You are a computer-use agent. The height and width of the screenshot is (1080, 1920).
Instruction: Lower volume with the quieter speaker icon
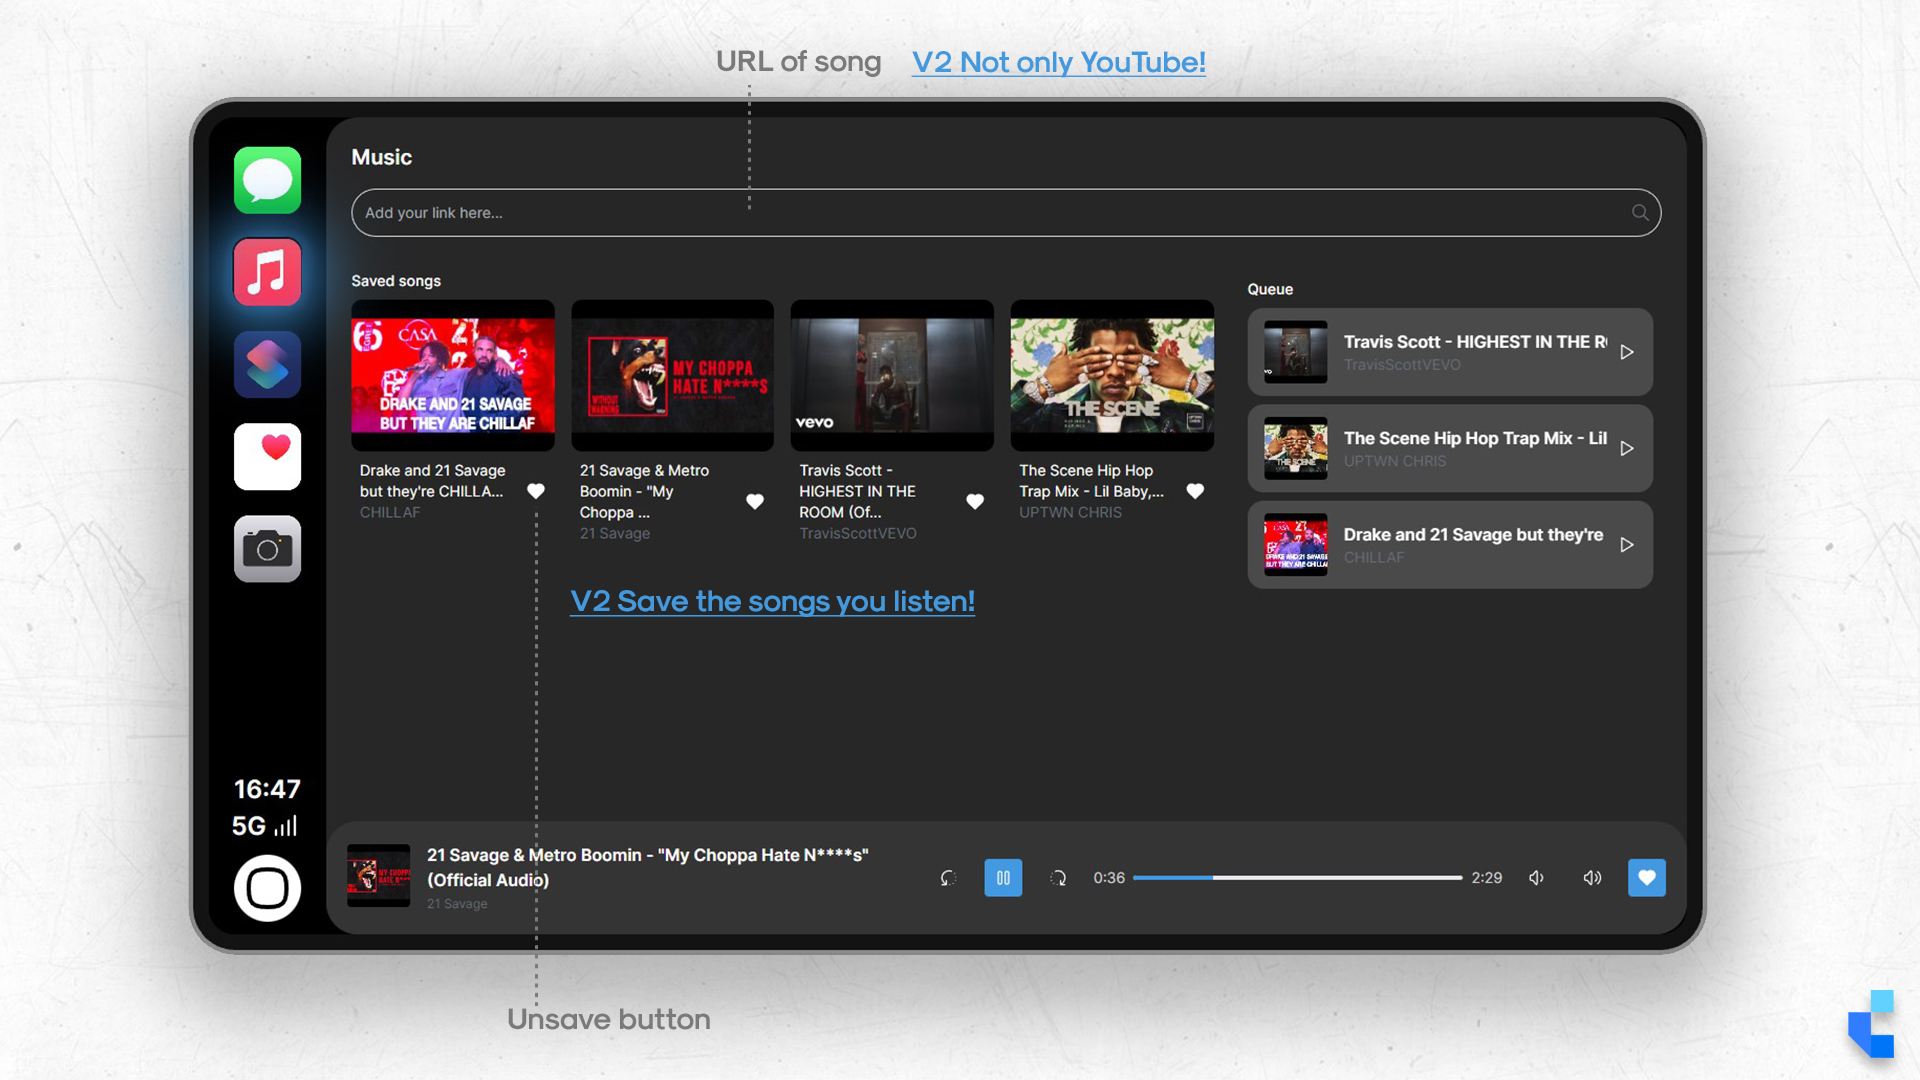pos(1537,878)
